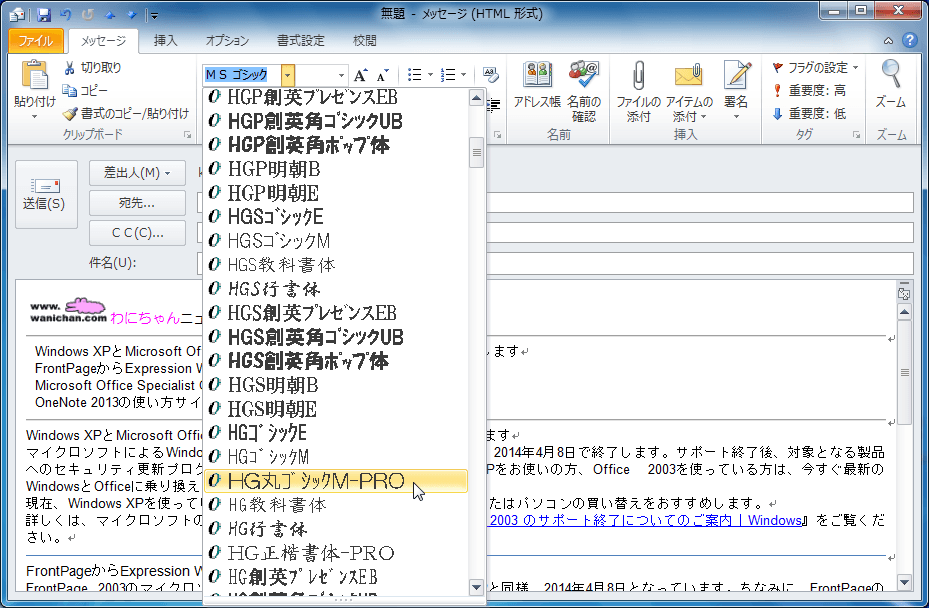Click 書式のコピー/貼り付け format painter

coord(126,113)
